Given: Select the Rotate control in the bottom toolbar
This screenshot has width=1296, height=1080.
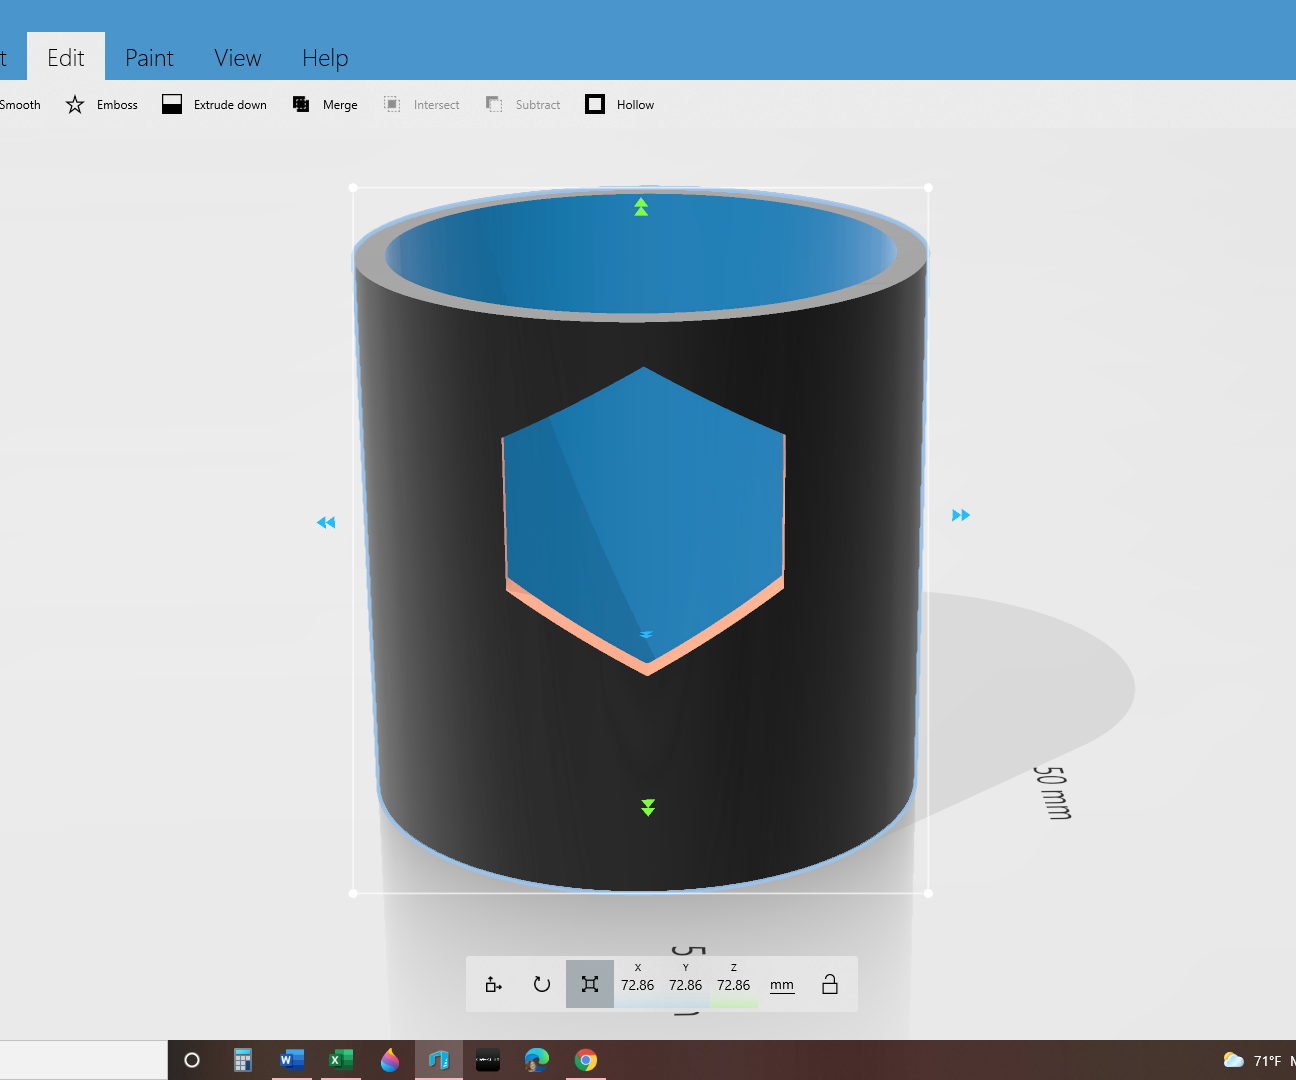Looking at the screenshot, I should click(541, 984).
